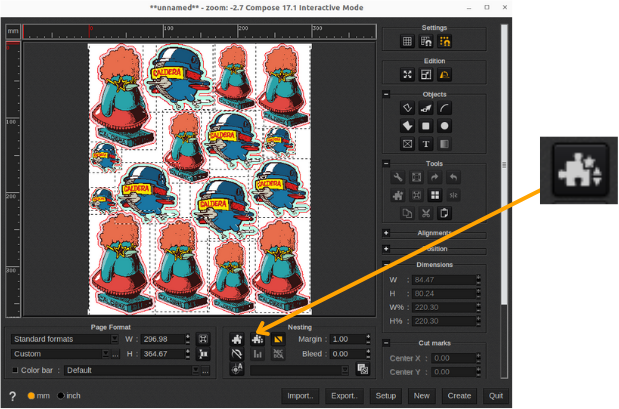
Task: Click the wrench icon in Tools
Action: coord(398,177)
